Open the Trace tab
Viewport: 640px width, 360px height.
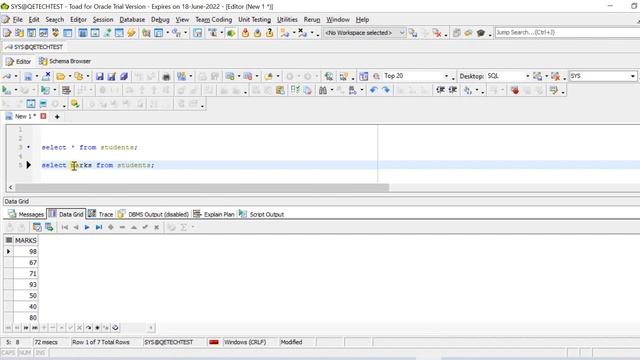100,214
